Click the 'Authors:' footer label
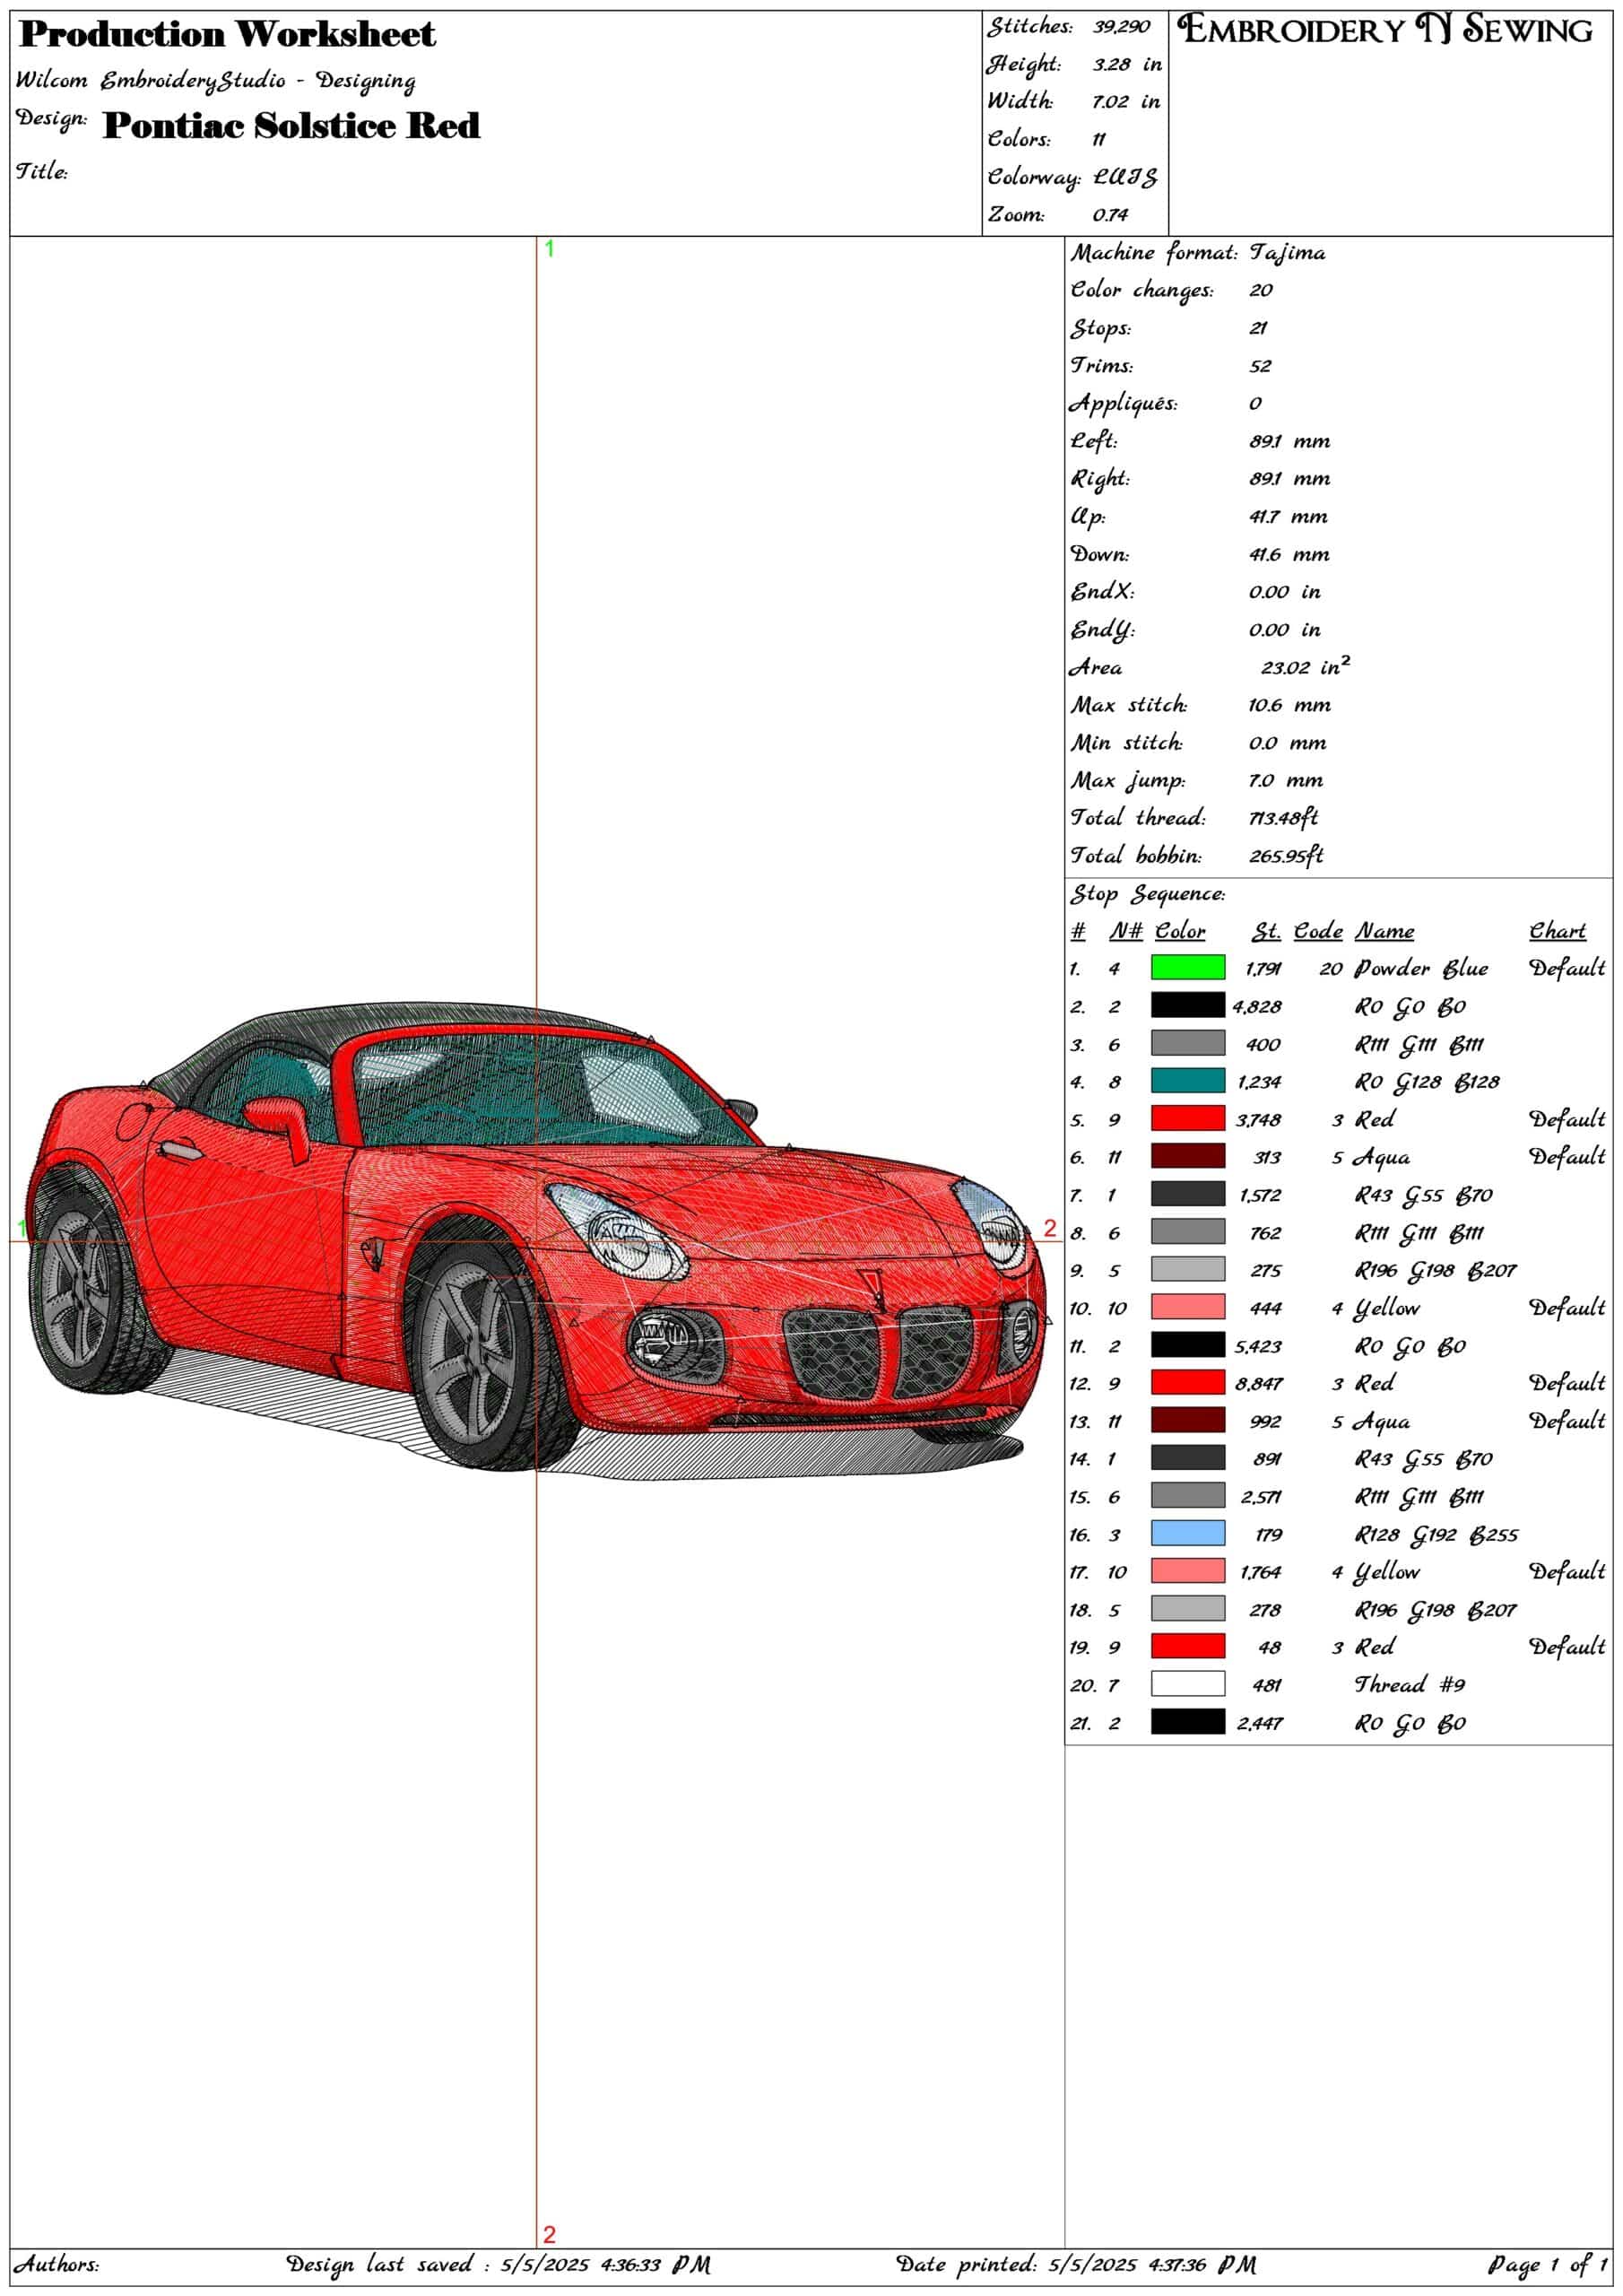The width and height of the screenshot is (1623, 2296). 56,2264
